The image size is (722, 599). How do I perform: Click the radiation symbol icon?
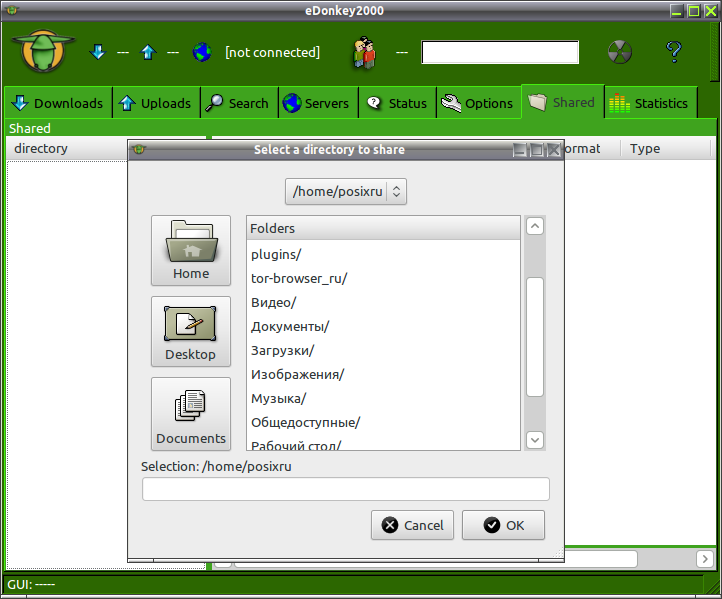coord(620,52)
